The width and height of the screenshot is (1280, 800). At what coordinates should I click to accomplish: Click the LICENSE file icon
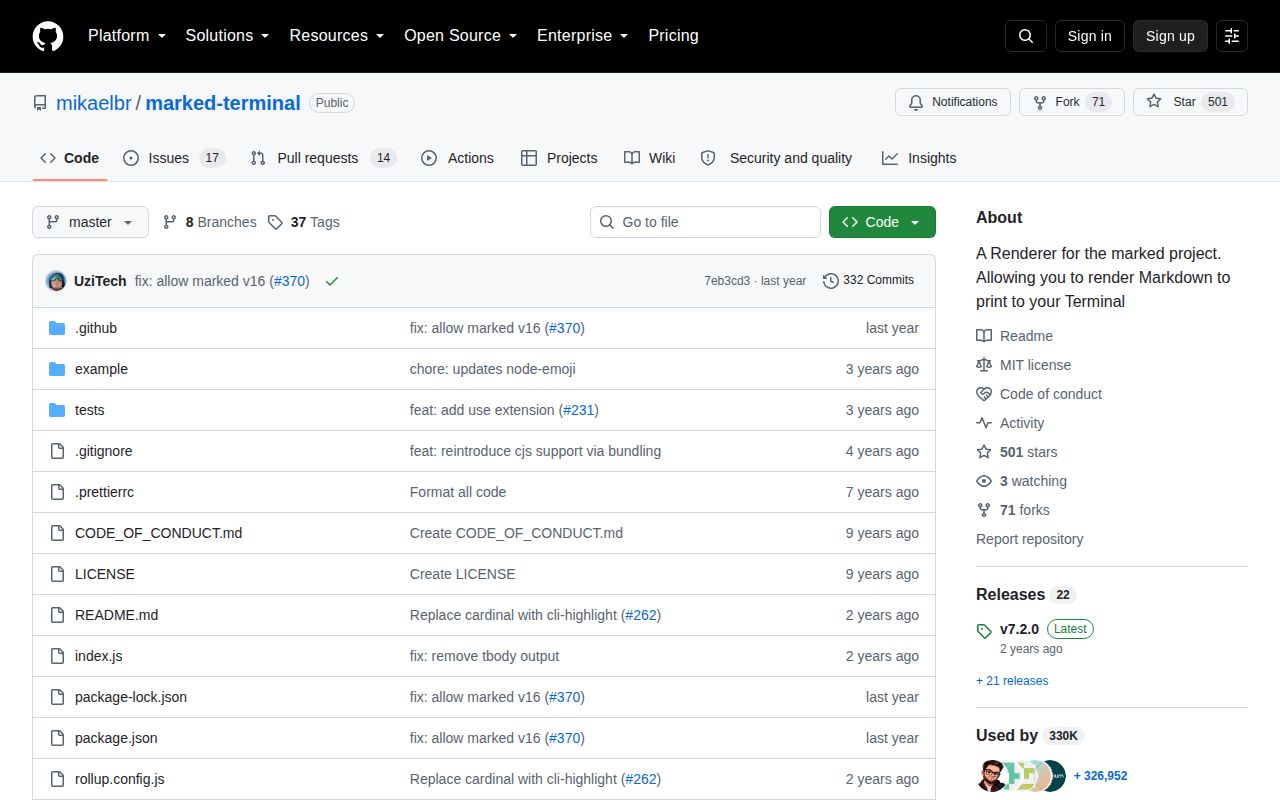[57, 574]
